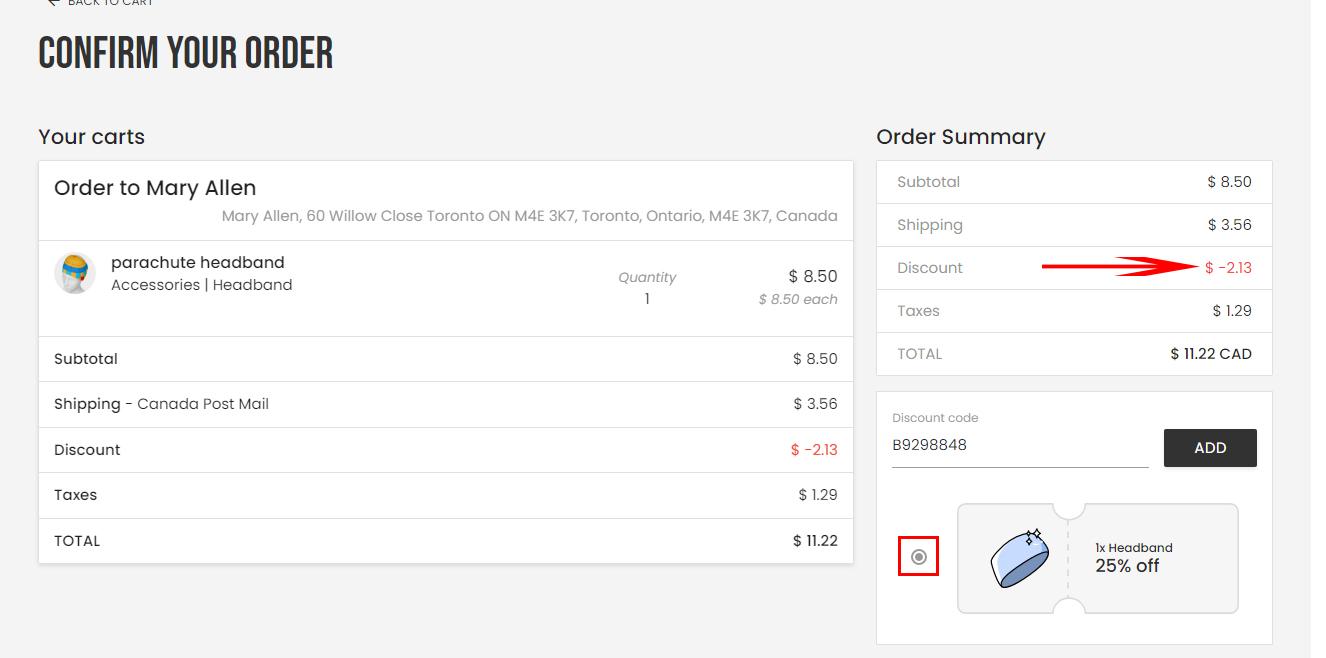This screenshot has width=1326, height=658.
Task: Click the parachute headband product thumbnail
Action: (x=75, y=274)
